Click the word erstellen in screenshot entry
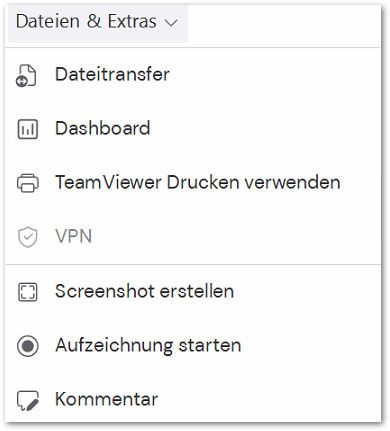Image resolution: width=390 pixels, height=431 pixels. pos(197,291)
